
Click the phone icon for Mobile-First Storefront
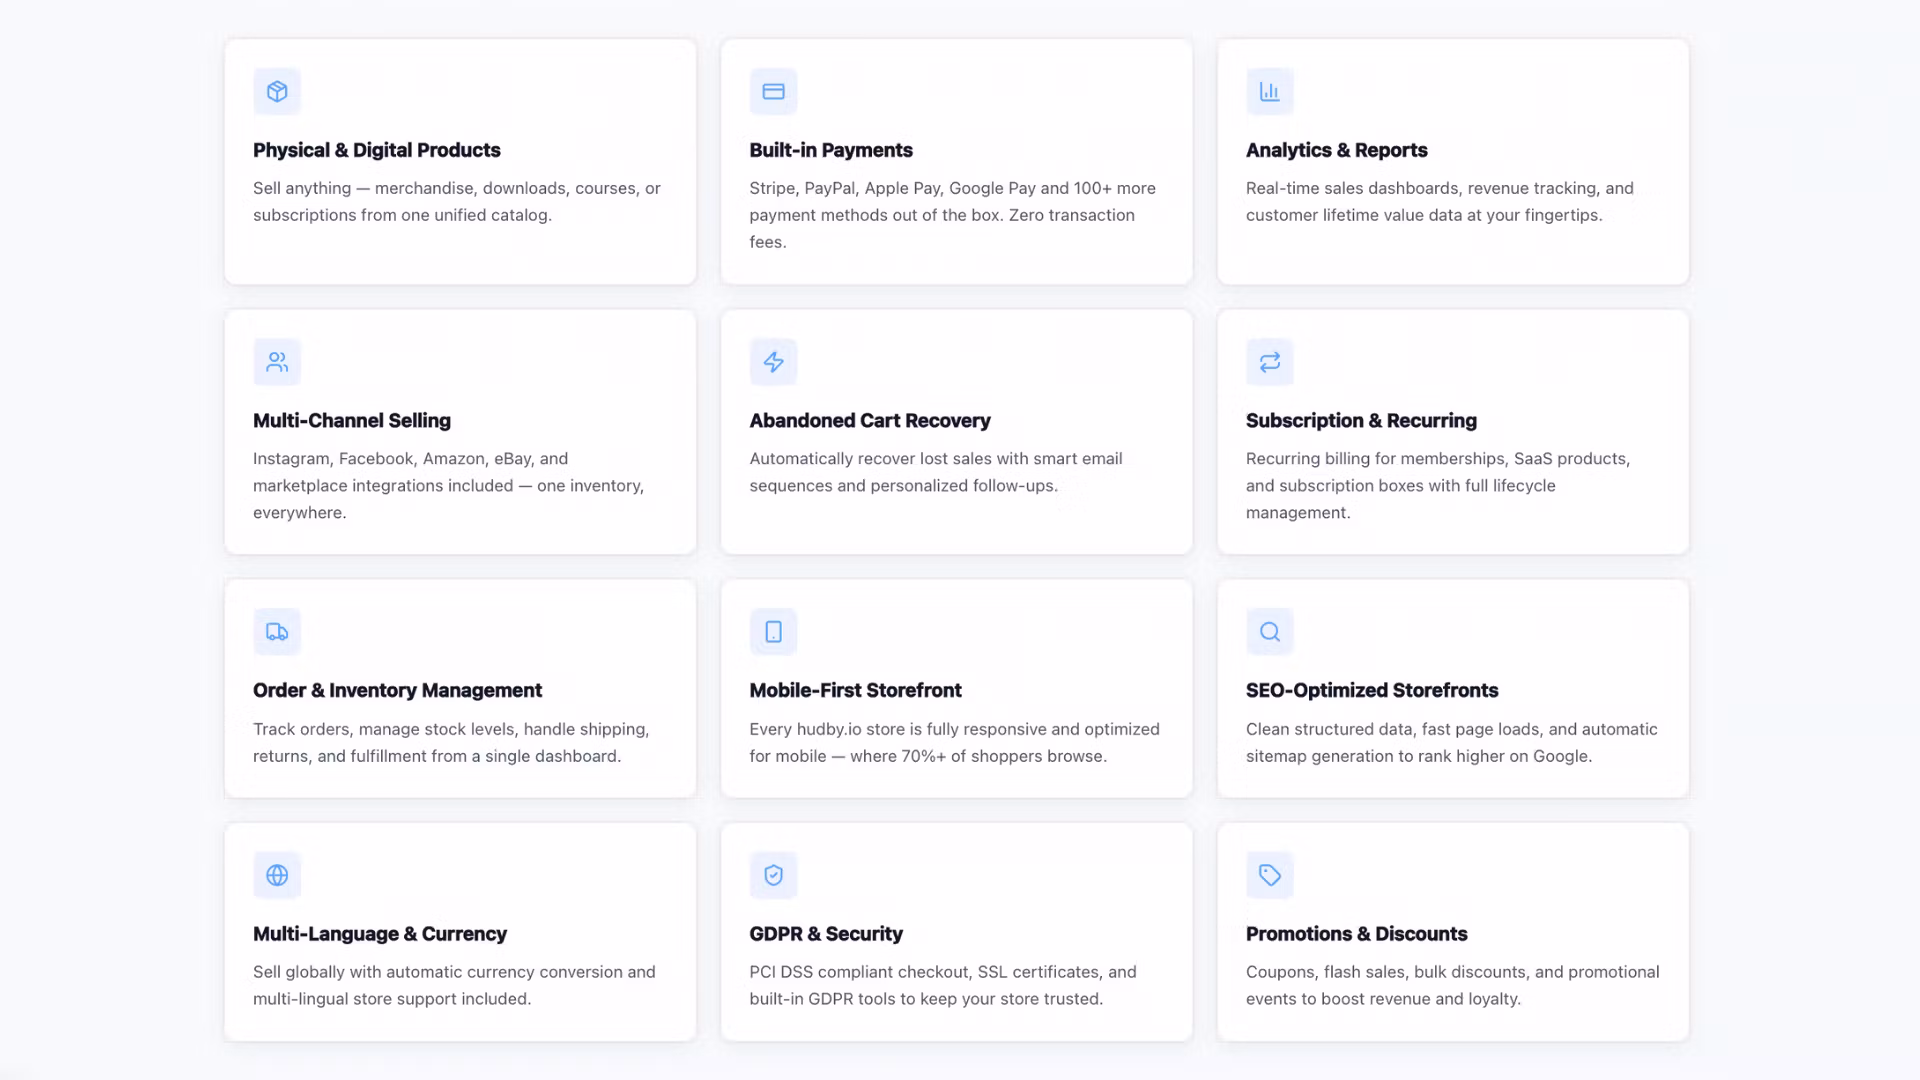click(x=773, y=632)
